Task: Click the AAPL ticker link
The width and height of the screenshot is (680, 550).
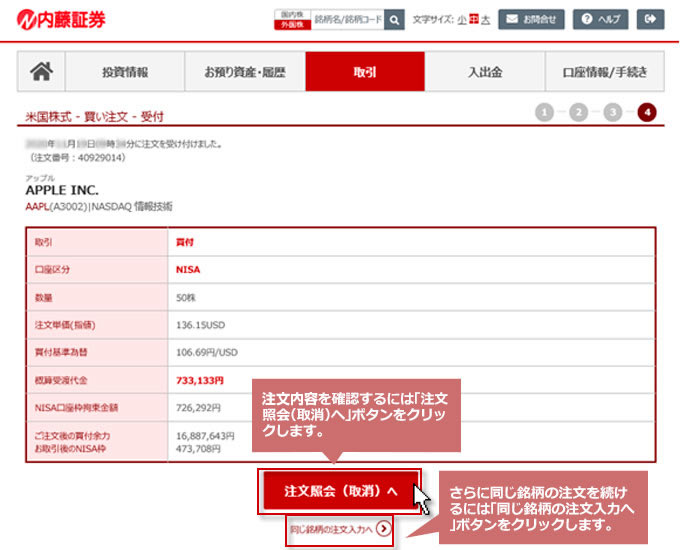Action: (37, 207)
